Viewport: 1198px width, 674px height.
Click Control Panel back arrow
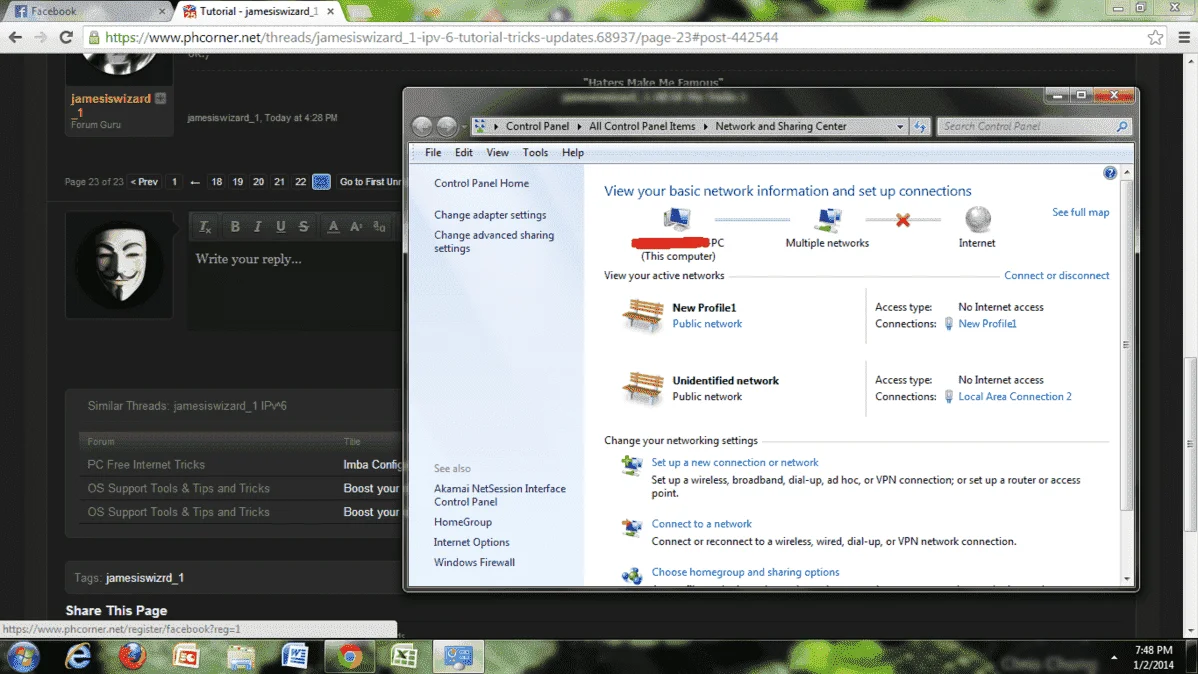(422, 126)
